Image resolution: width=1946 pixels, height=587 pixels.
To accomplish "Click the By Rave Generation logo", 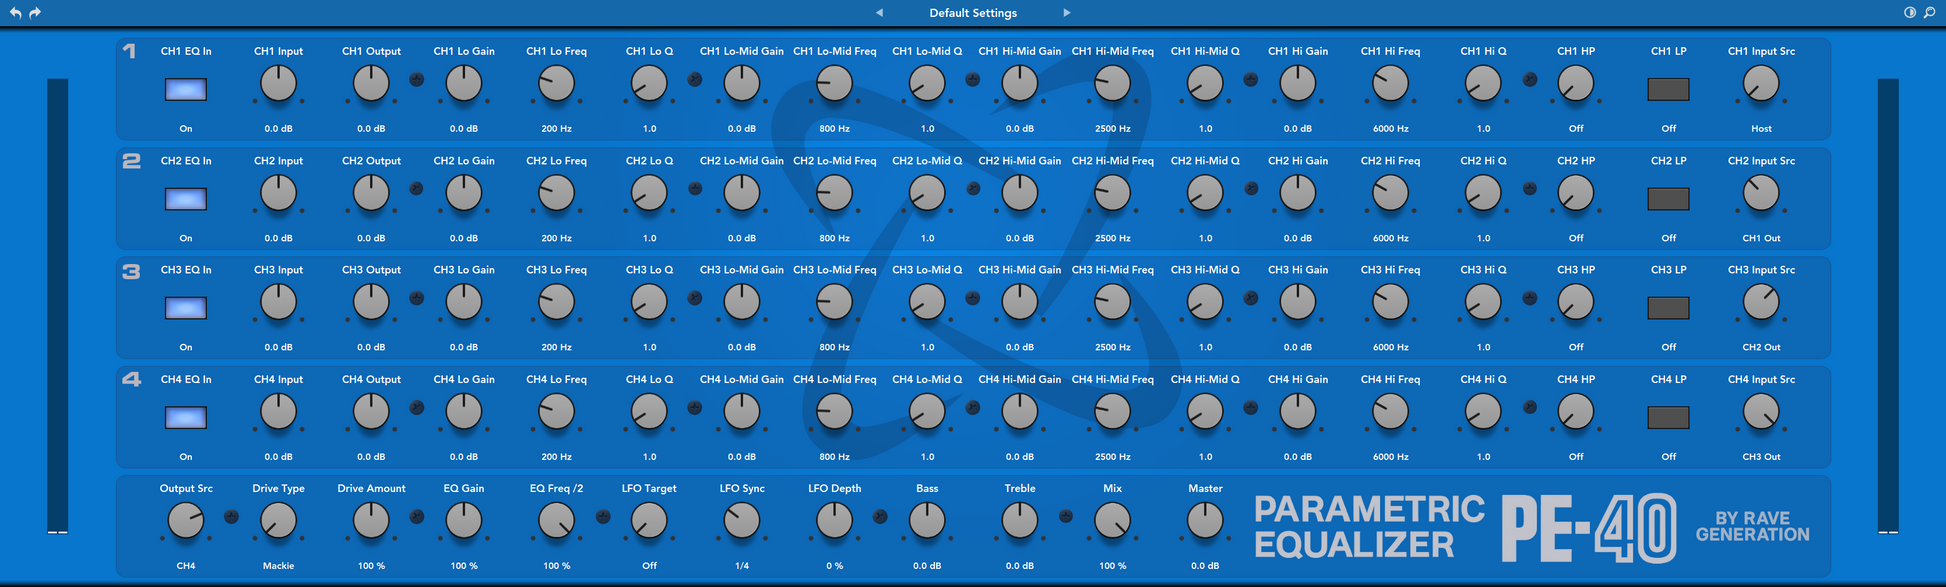I will (x=1752, y=526).
